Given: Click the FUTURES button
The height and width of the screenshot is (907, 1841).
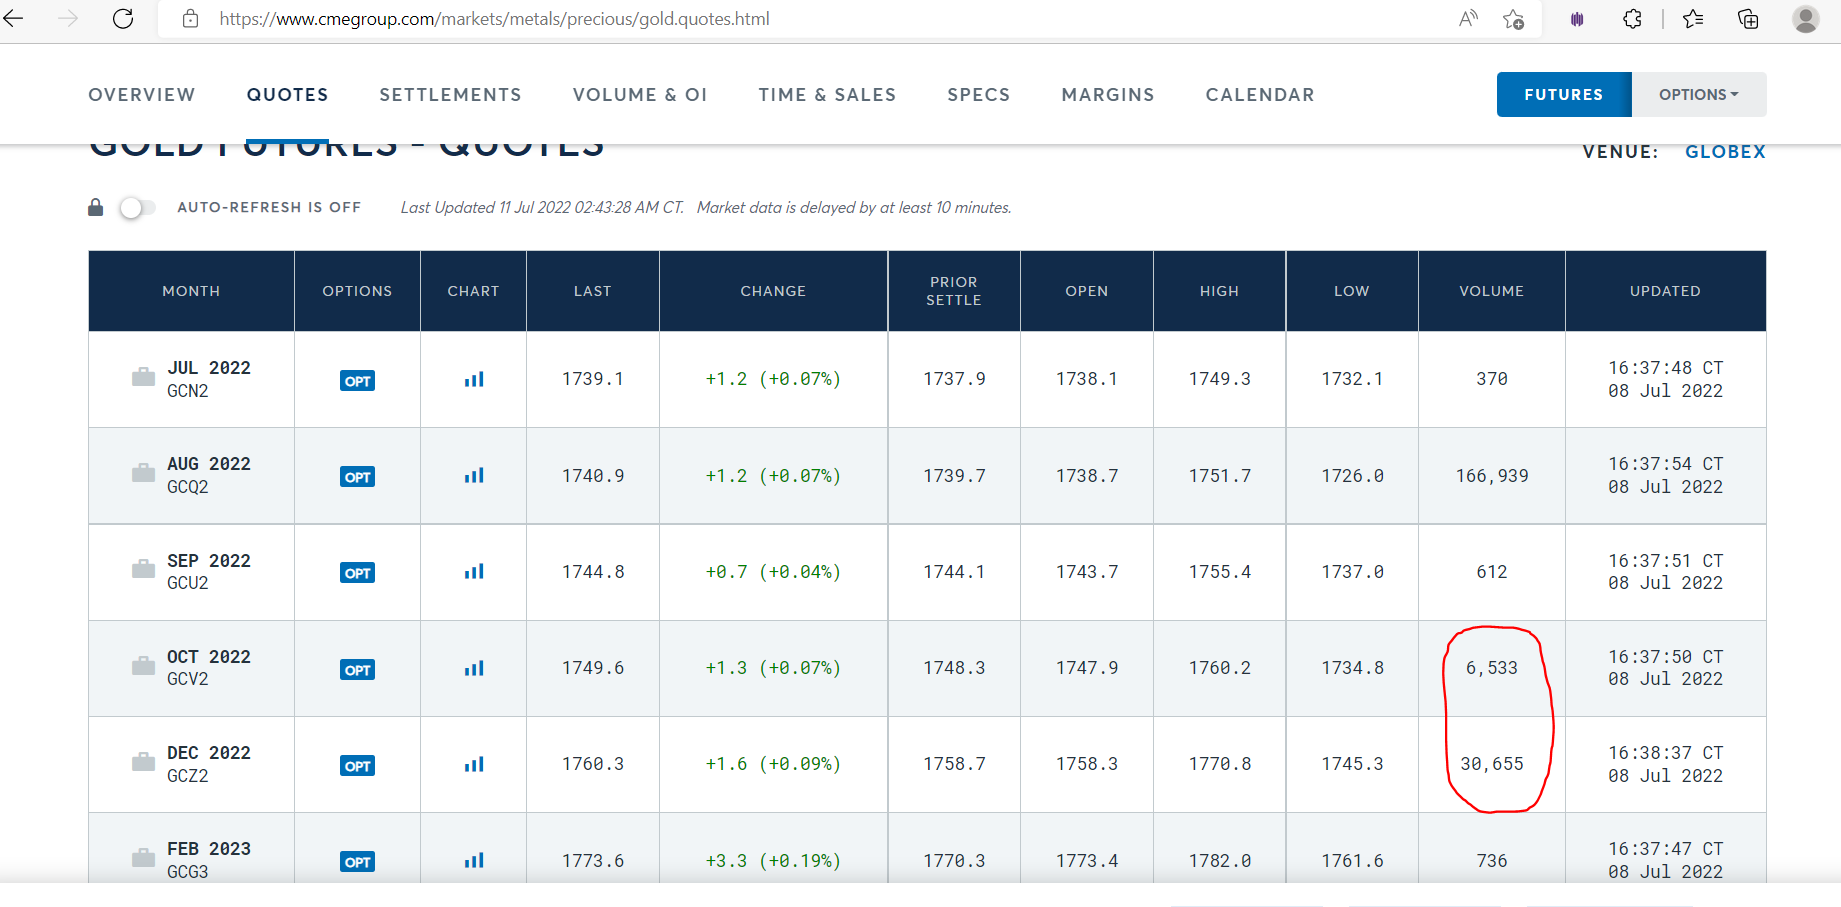Looking at the screenshot, I should tap(1563, 95).
